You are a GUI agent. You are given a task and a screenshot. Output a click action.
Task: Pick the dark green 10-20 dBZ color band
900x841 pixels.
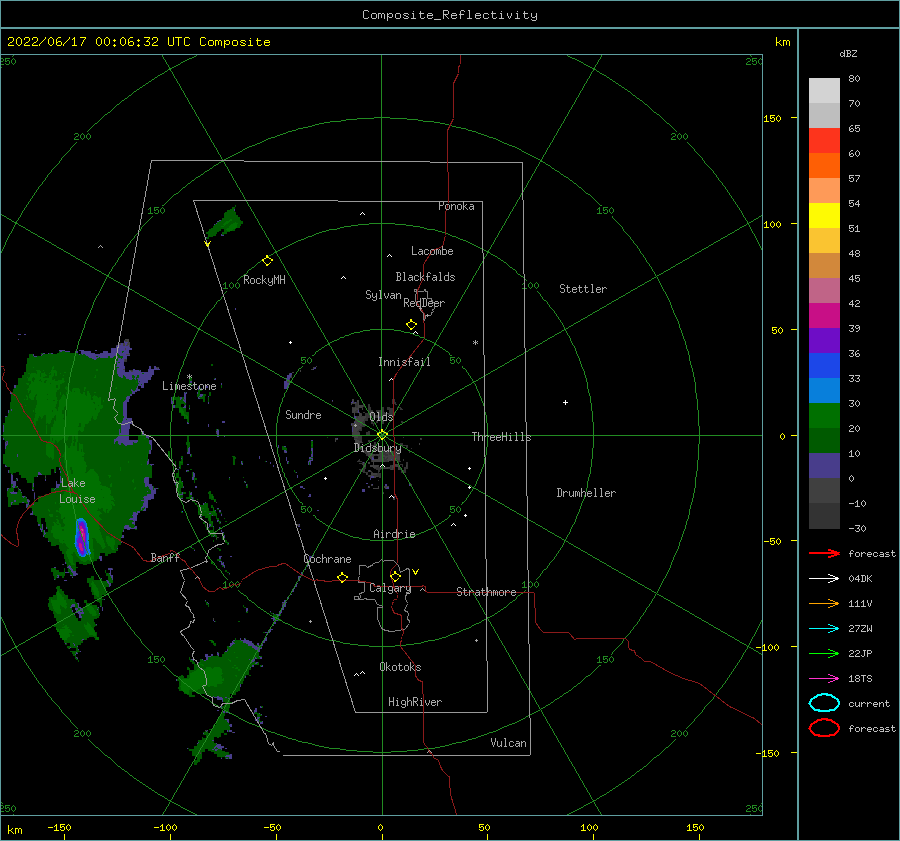(824, 441)
